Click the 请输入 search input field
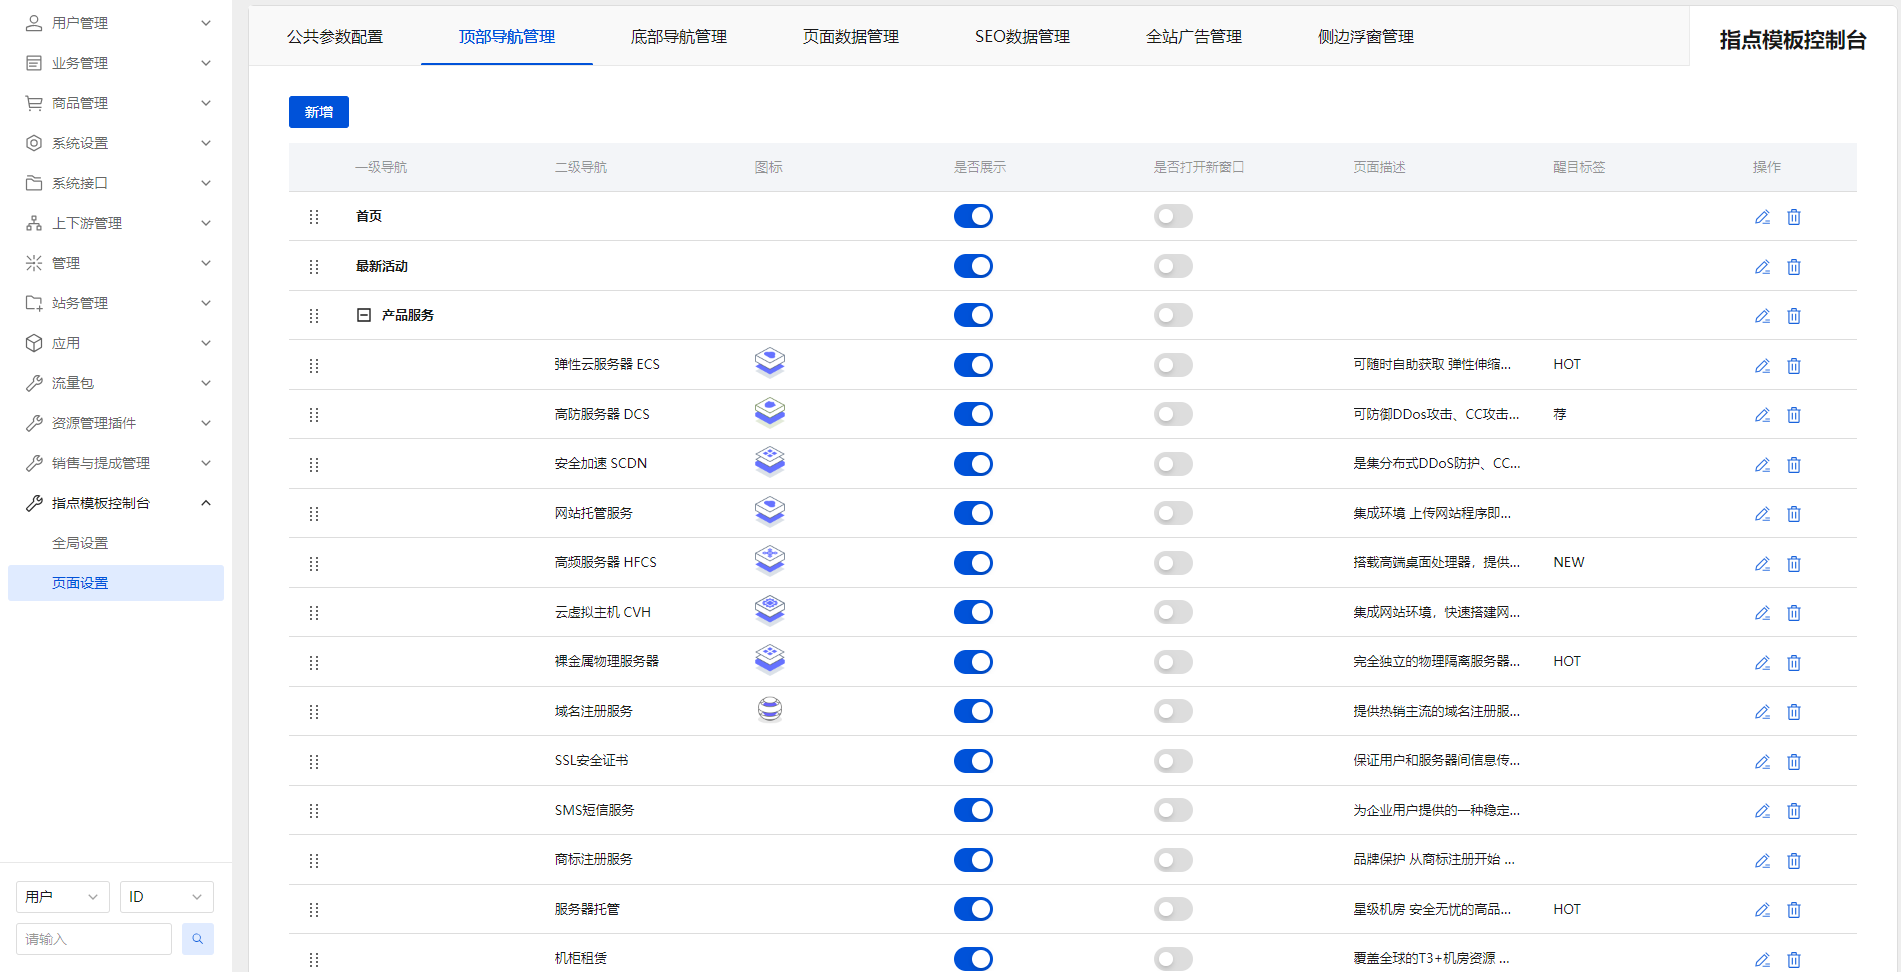This screenshot has width=1901, height=972. point(94,939)
